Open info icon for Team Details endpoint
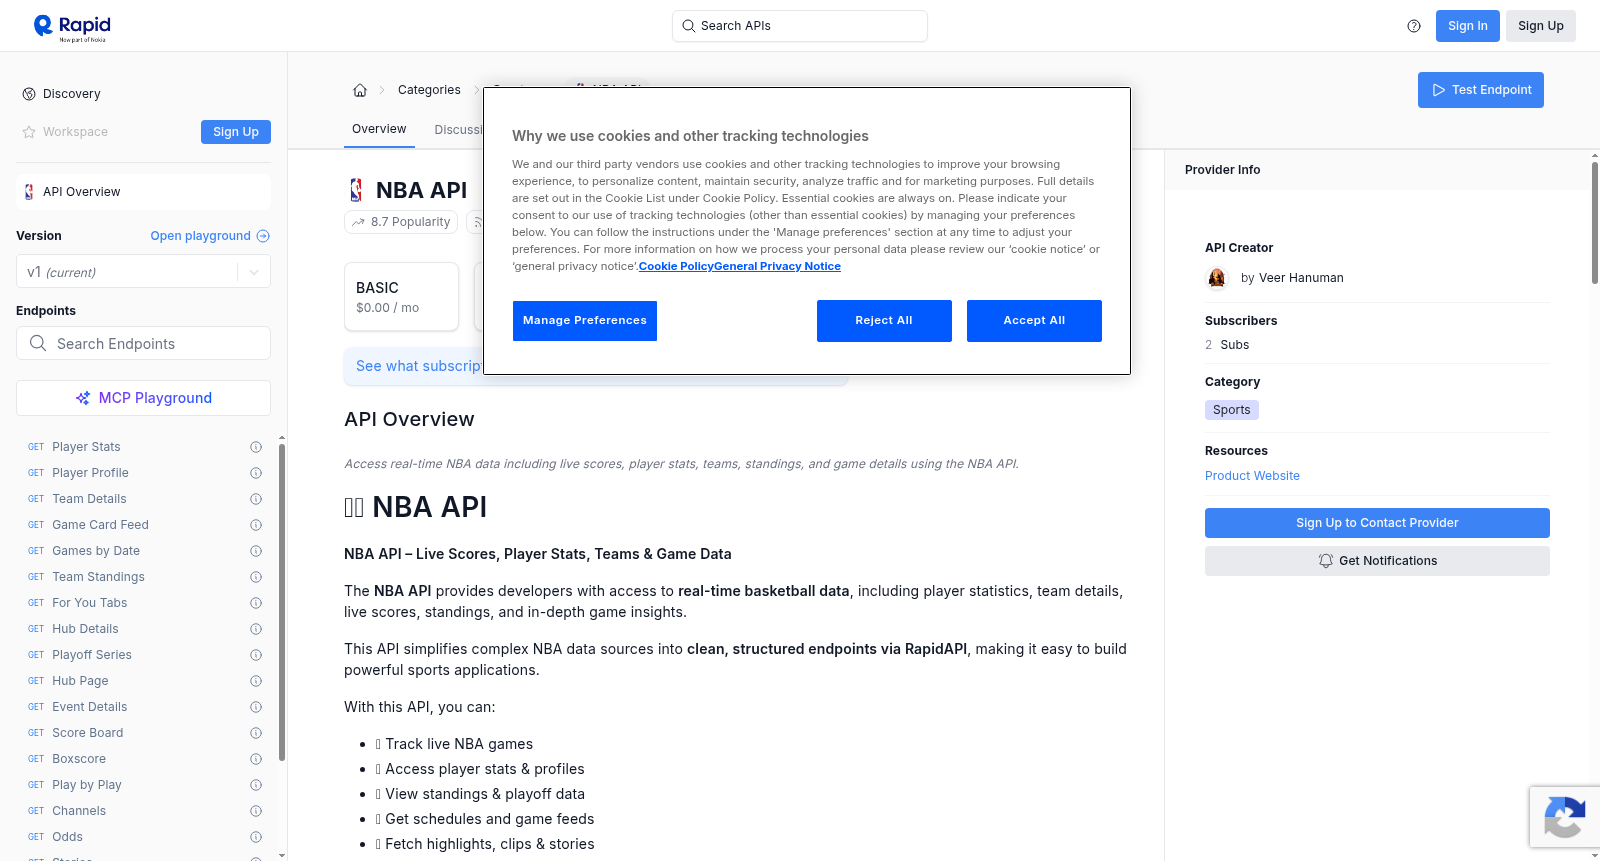This screenshot has height=861, width=1600. pyautogui.click(x=256, y=499)
